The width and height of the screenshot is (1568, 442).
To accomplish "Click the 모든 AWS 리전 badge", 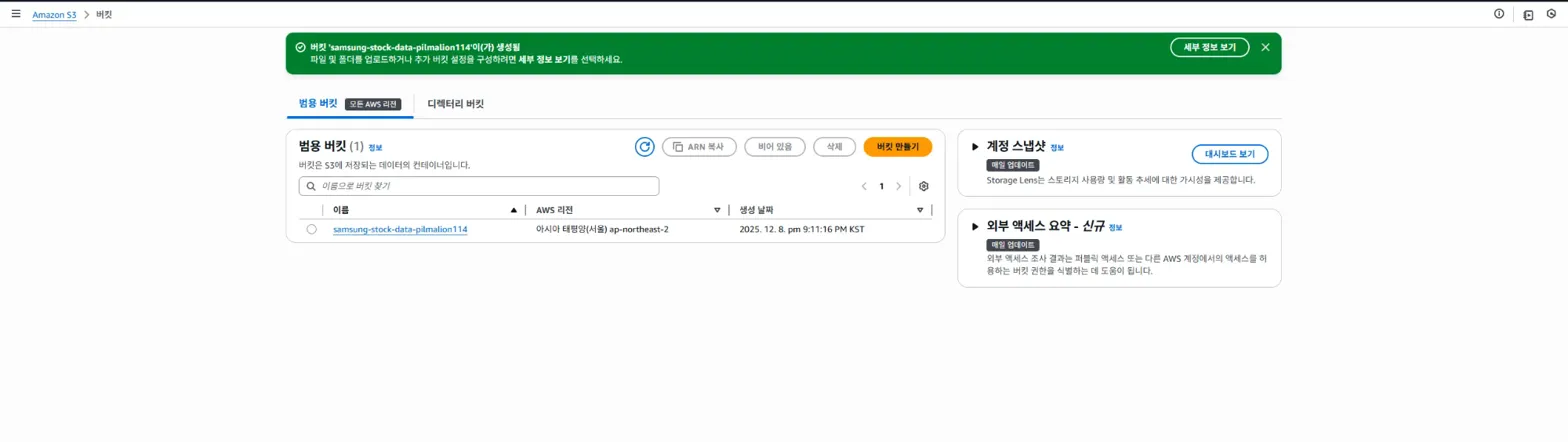I will pos(373,104).
